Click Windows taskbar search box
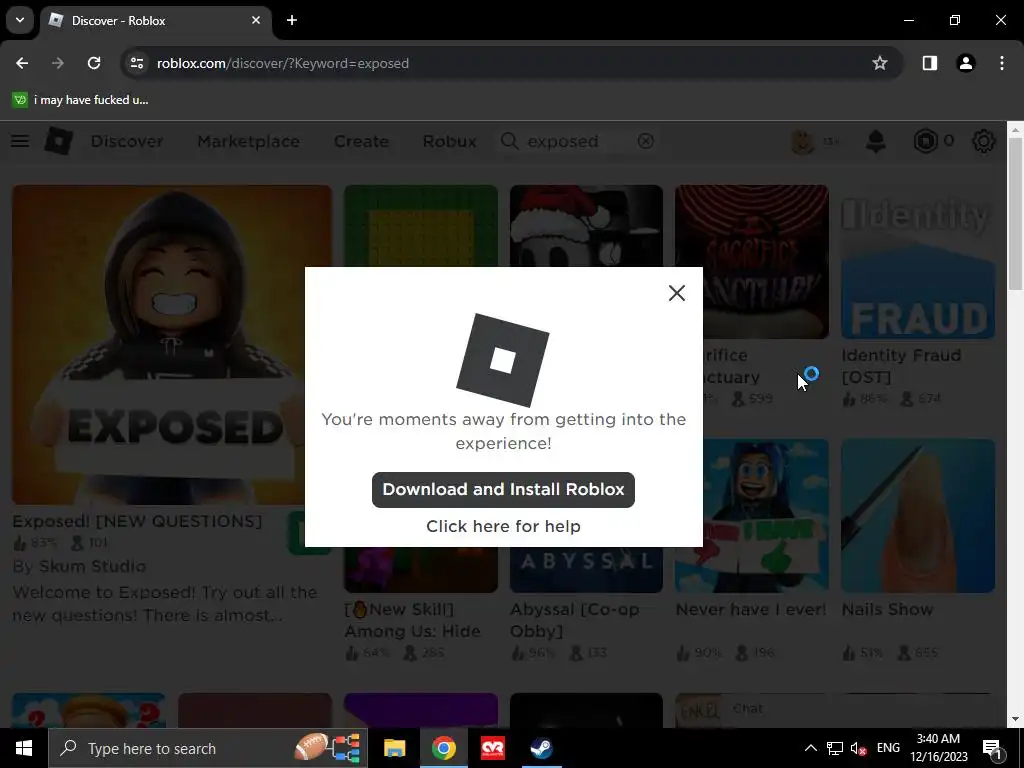Screen dimensions: 1024x768 208,748
